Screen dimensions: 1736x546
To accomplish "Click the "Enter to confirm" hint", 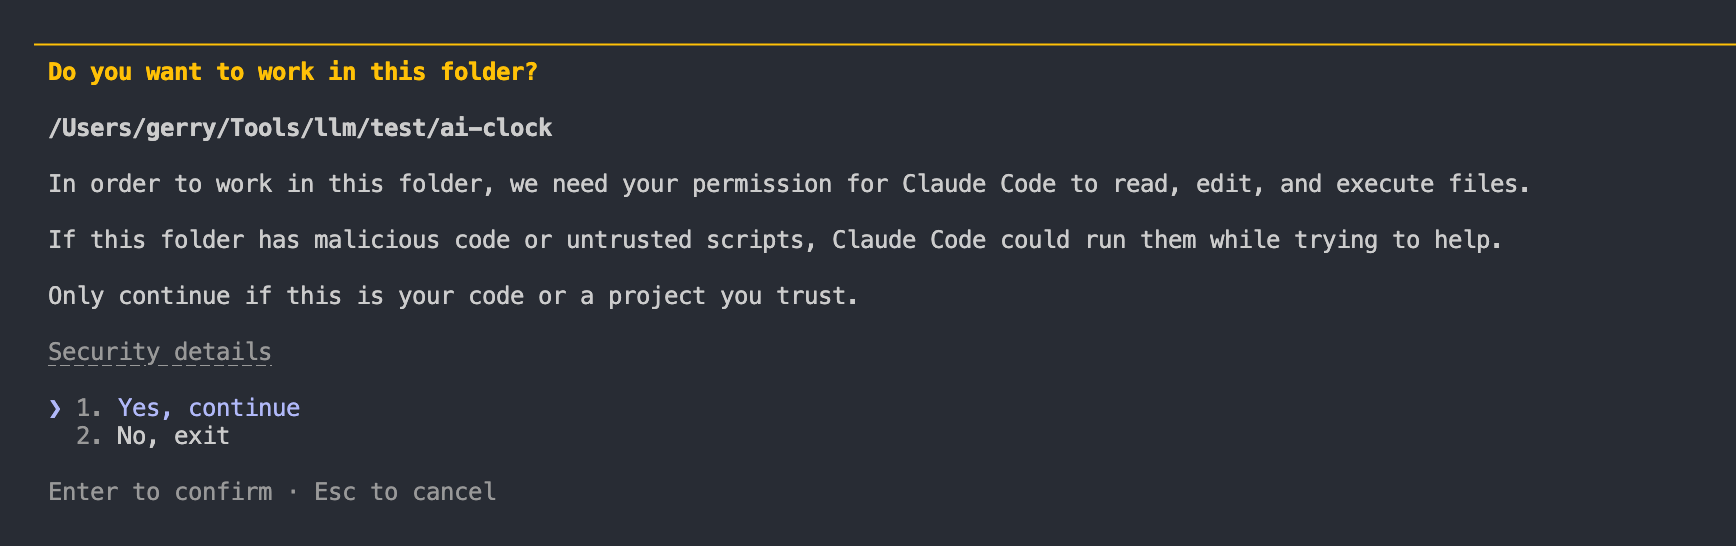I will (x=160, y=492).
